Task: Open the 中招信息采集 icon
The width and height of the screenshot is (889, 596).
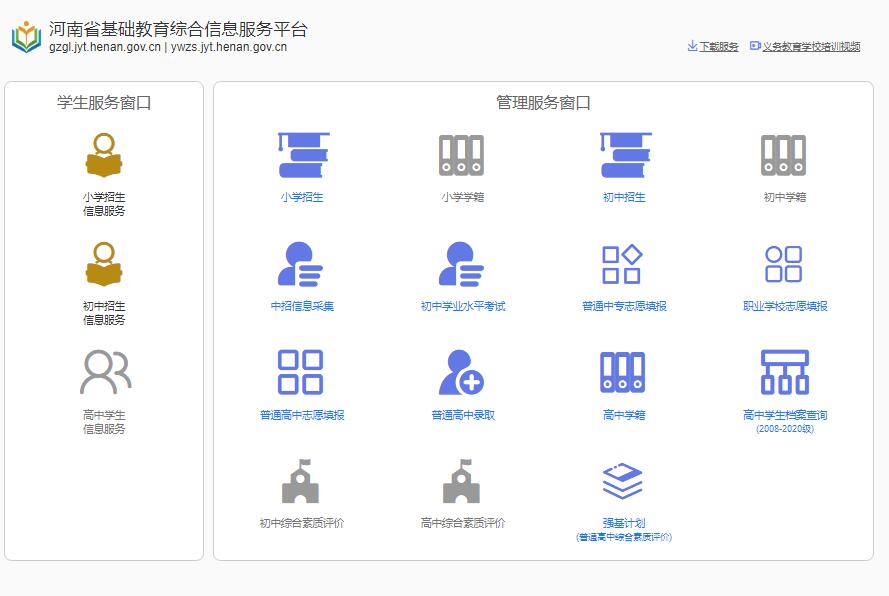Action: [x=302, y=265]
